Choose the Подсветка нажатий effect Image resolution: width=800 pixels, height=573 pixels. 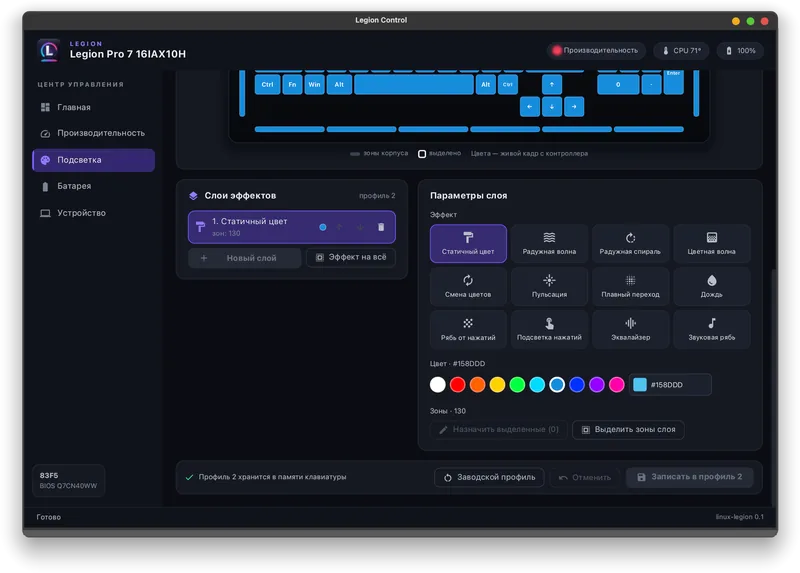click(x=549, y=330)
